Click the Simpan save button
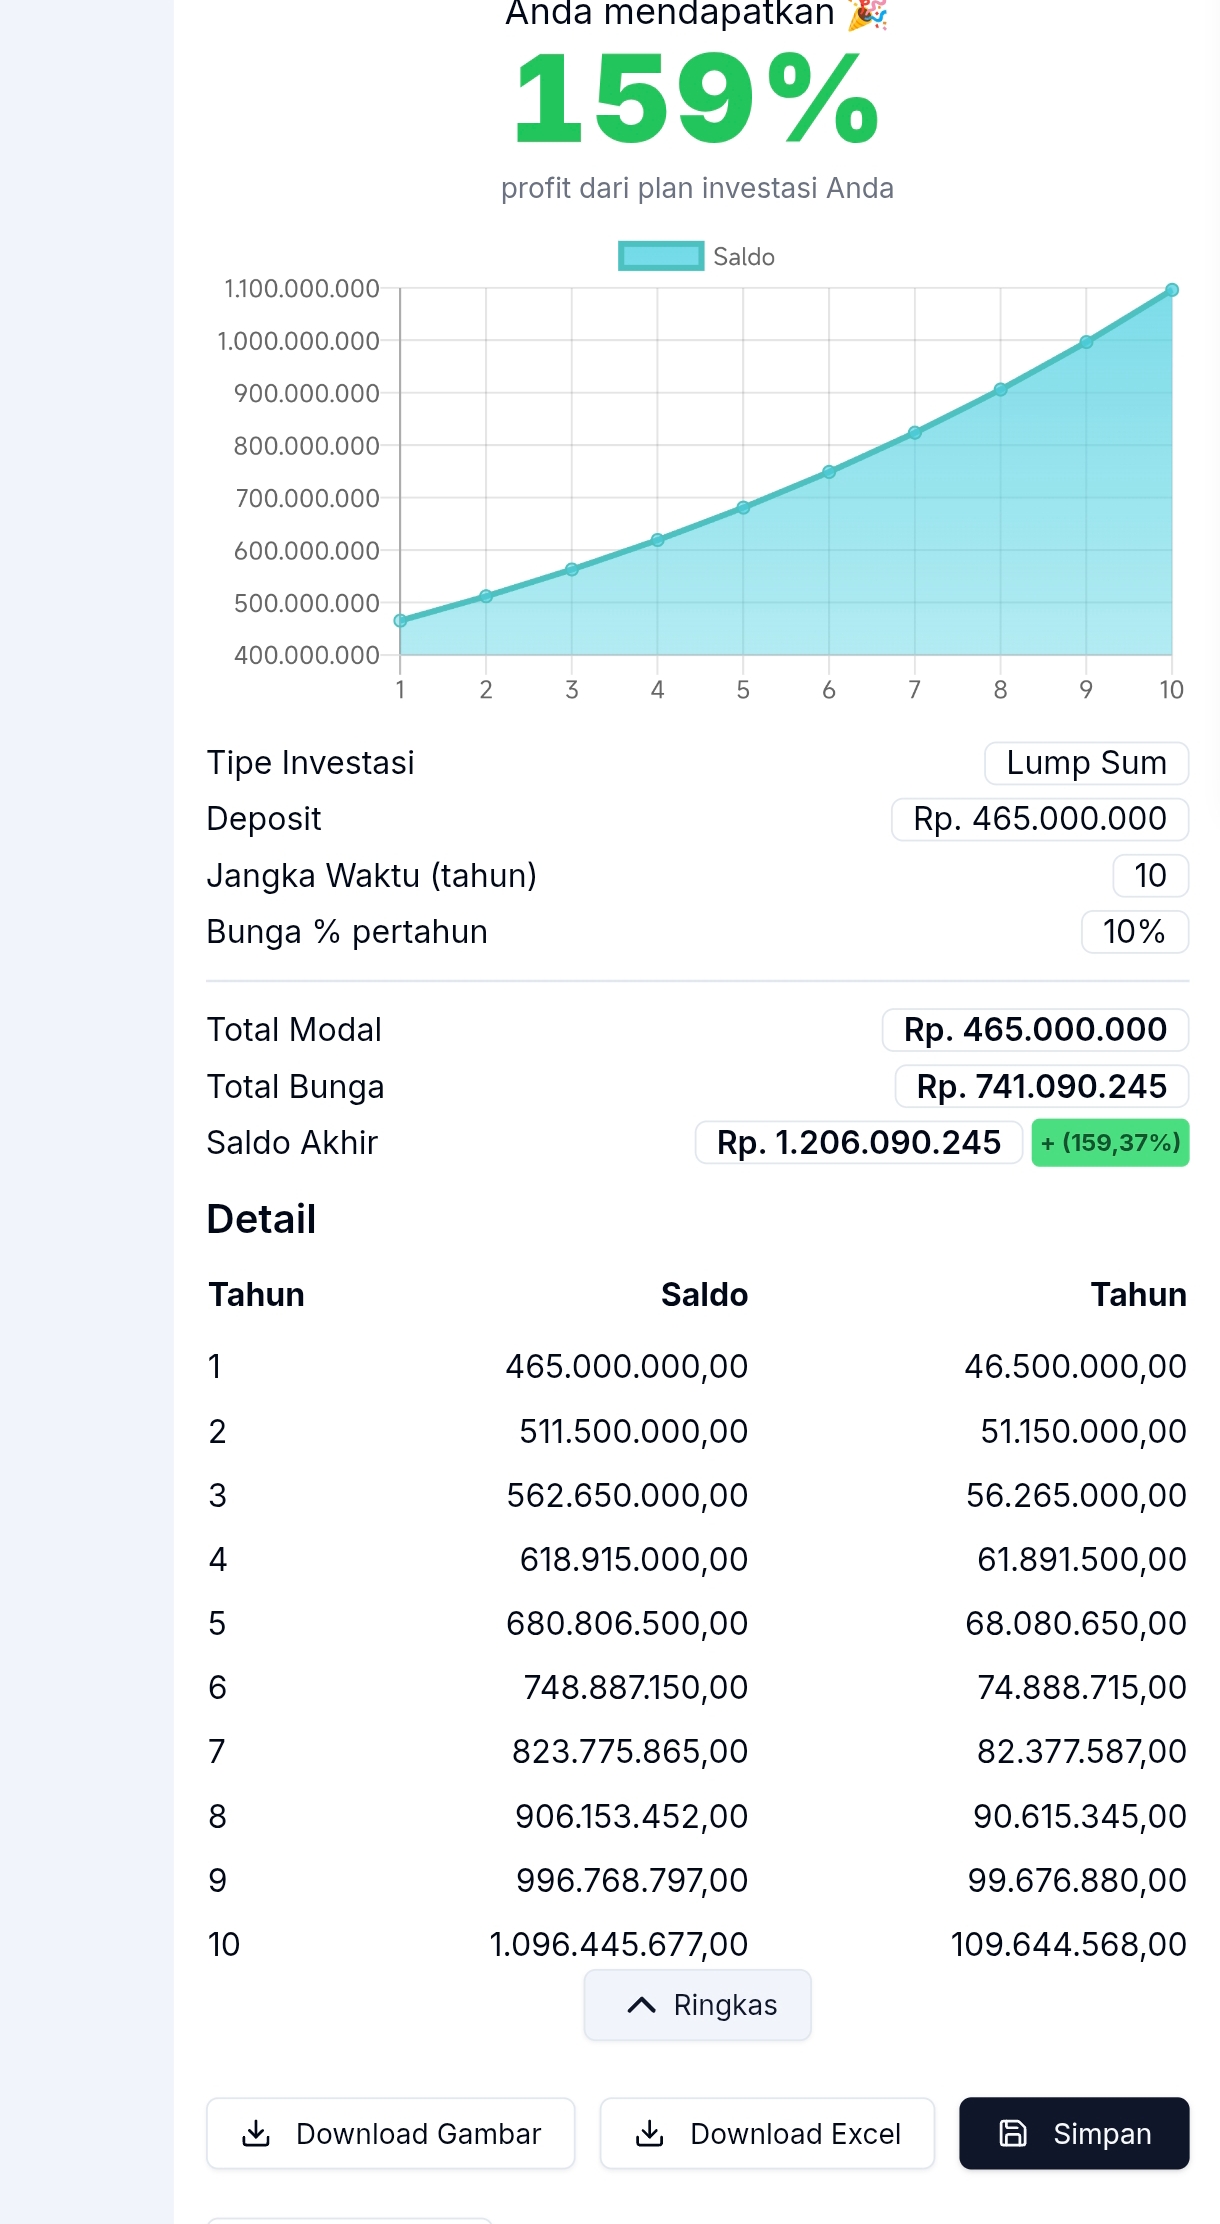1220x2224 pixels. coord(1074,2134)
